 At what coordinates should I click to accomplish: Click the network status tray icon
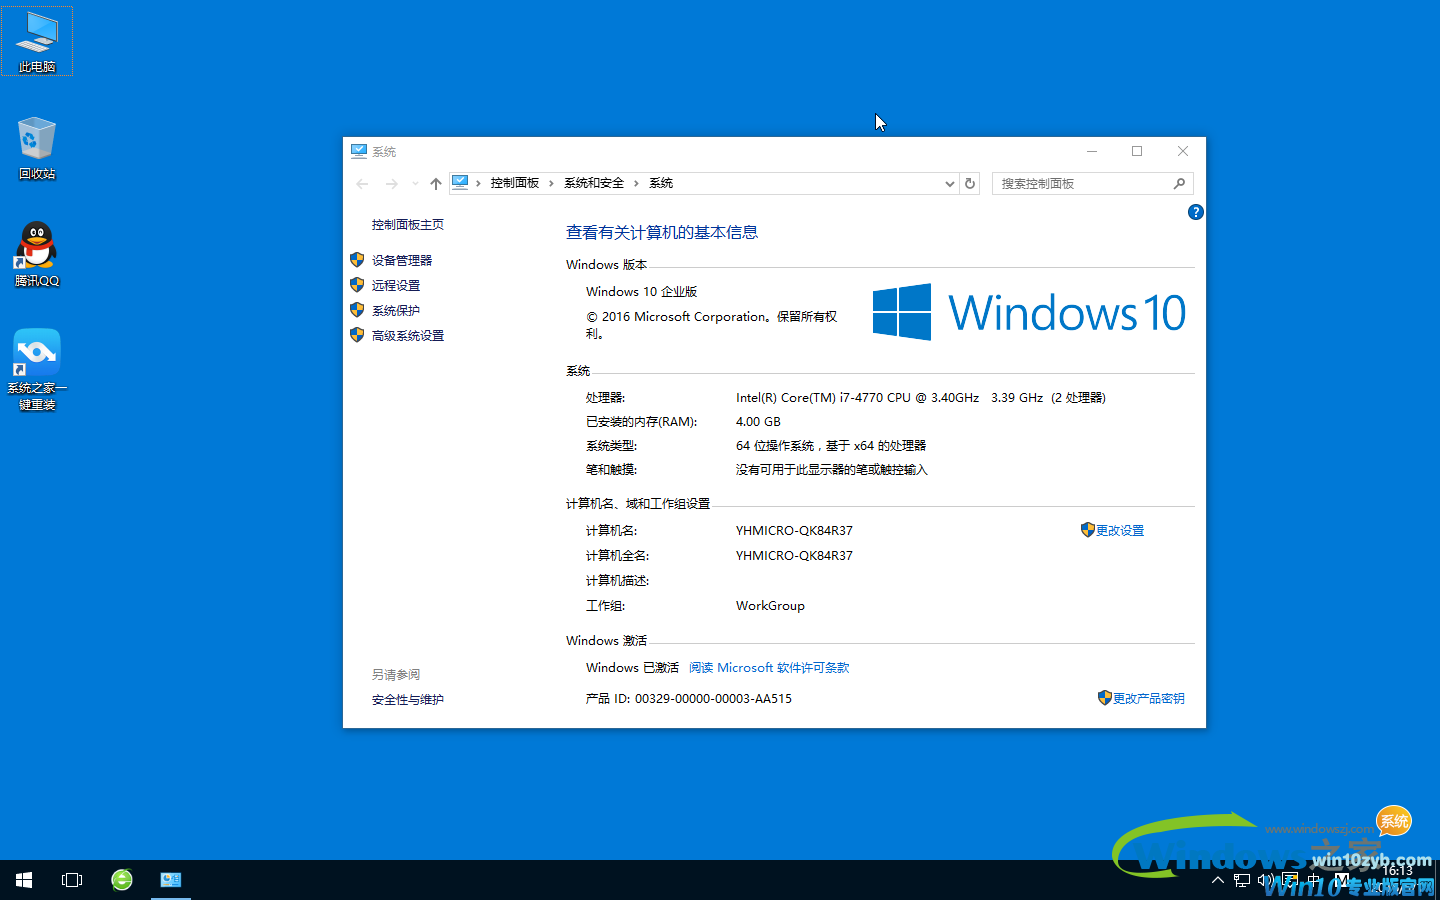pos(1241,880)
